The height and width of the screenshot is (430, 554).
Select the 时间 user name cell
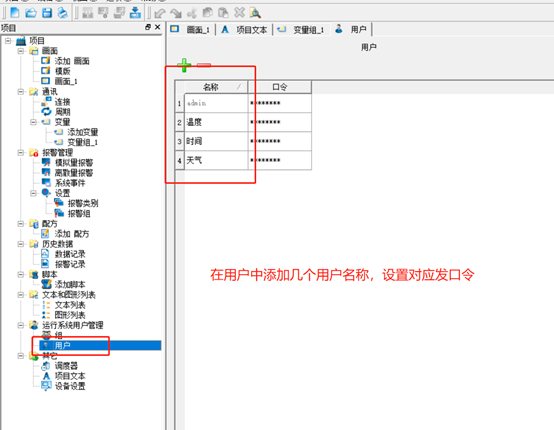click(216, 141)
